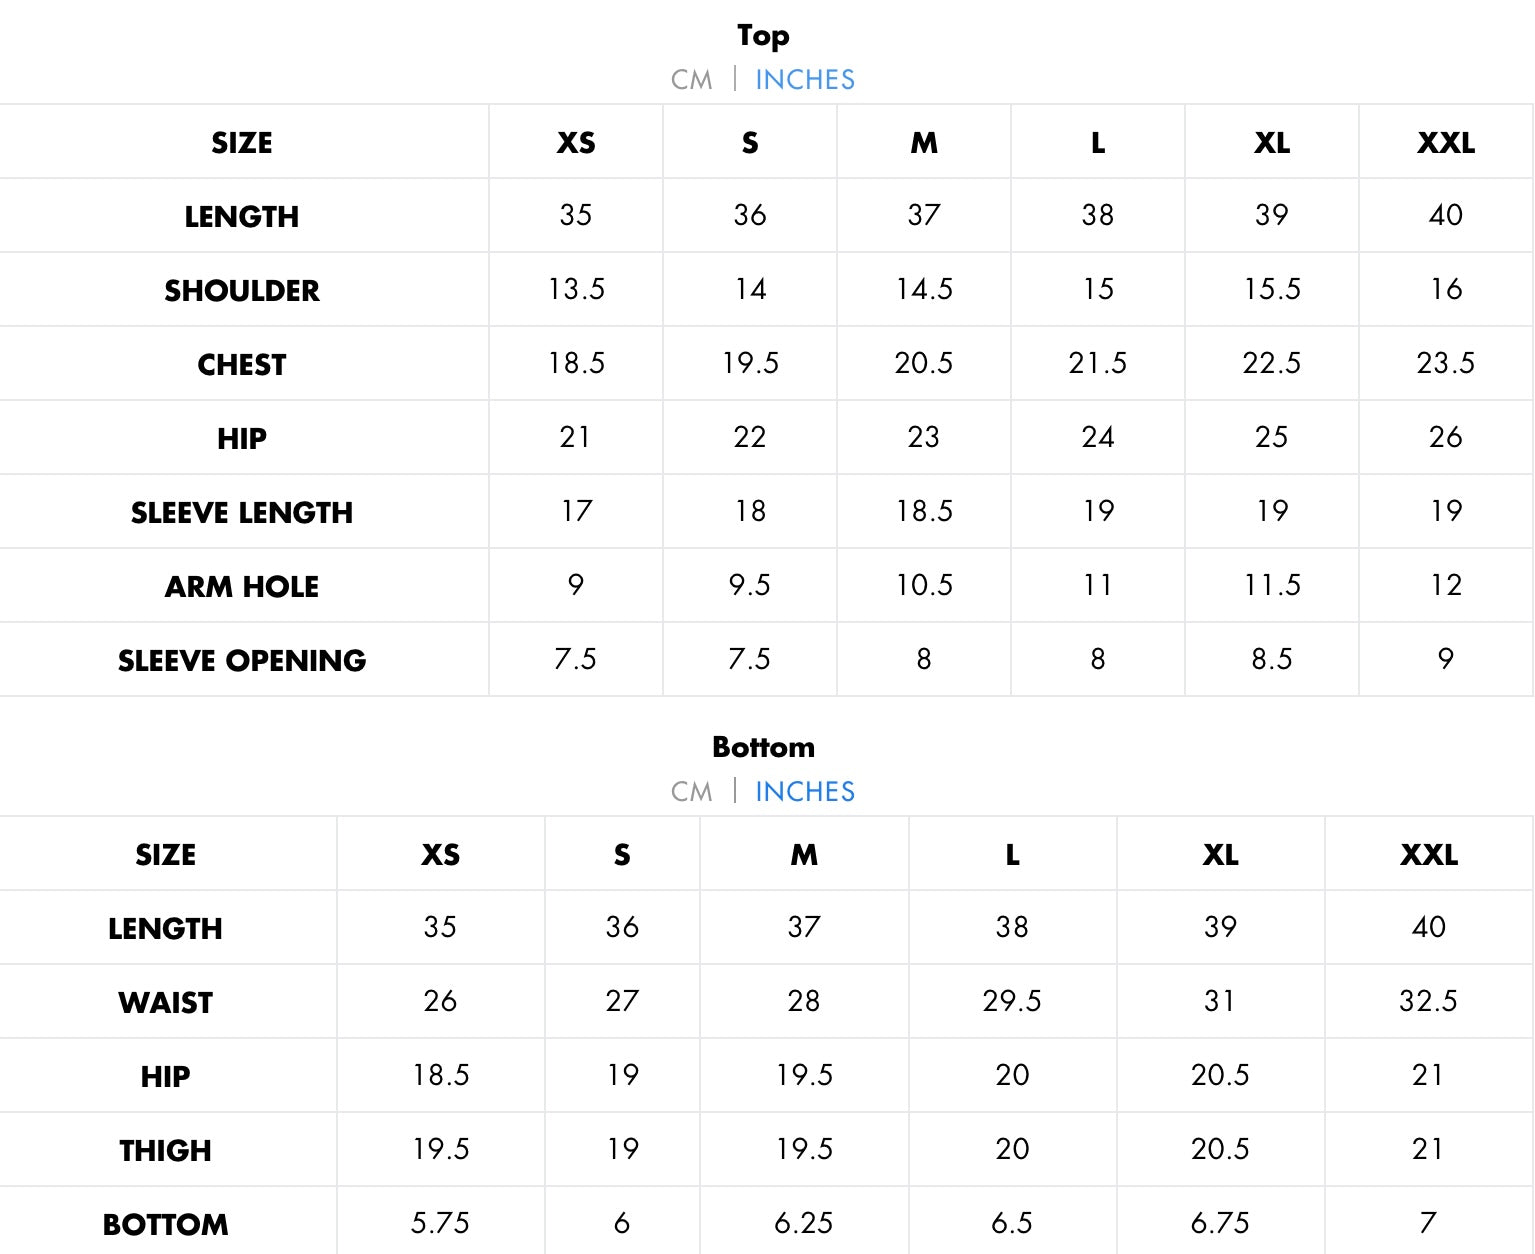Select INCHES units for Bottom chart
This screenshot has height=1254, width=1535.
coord(805,792)
